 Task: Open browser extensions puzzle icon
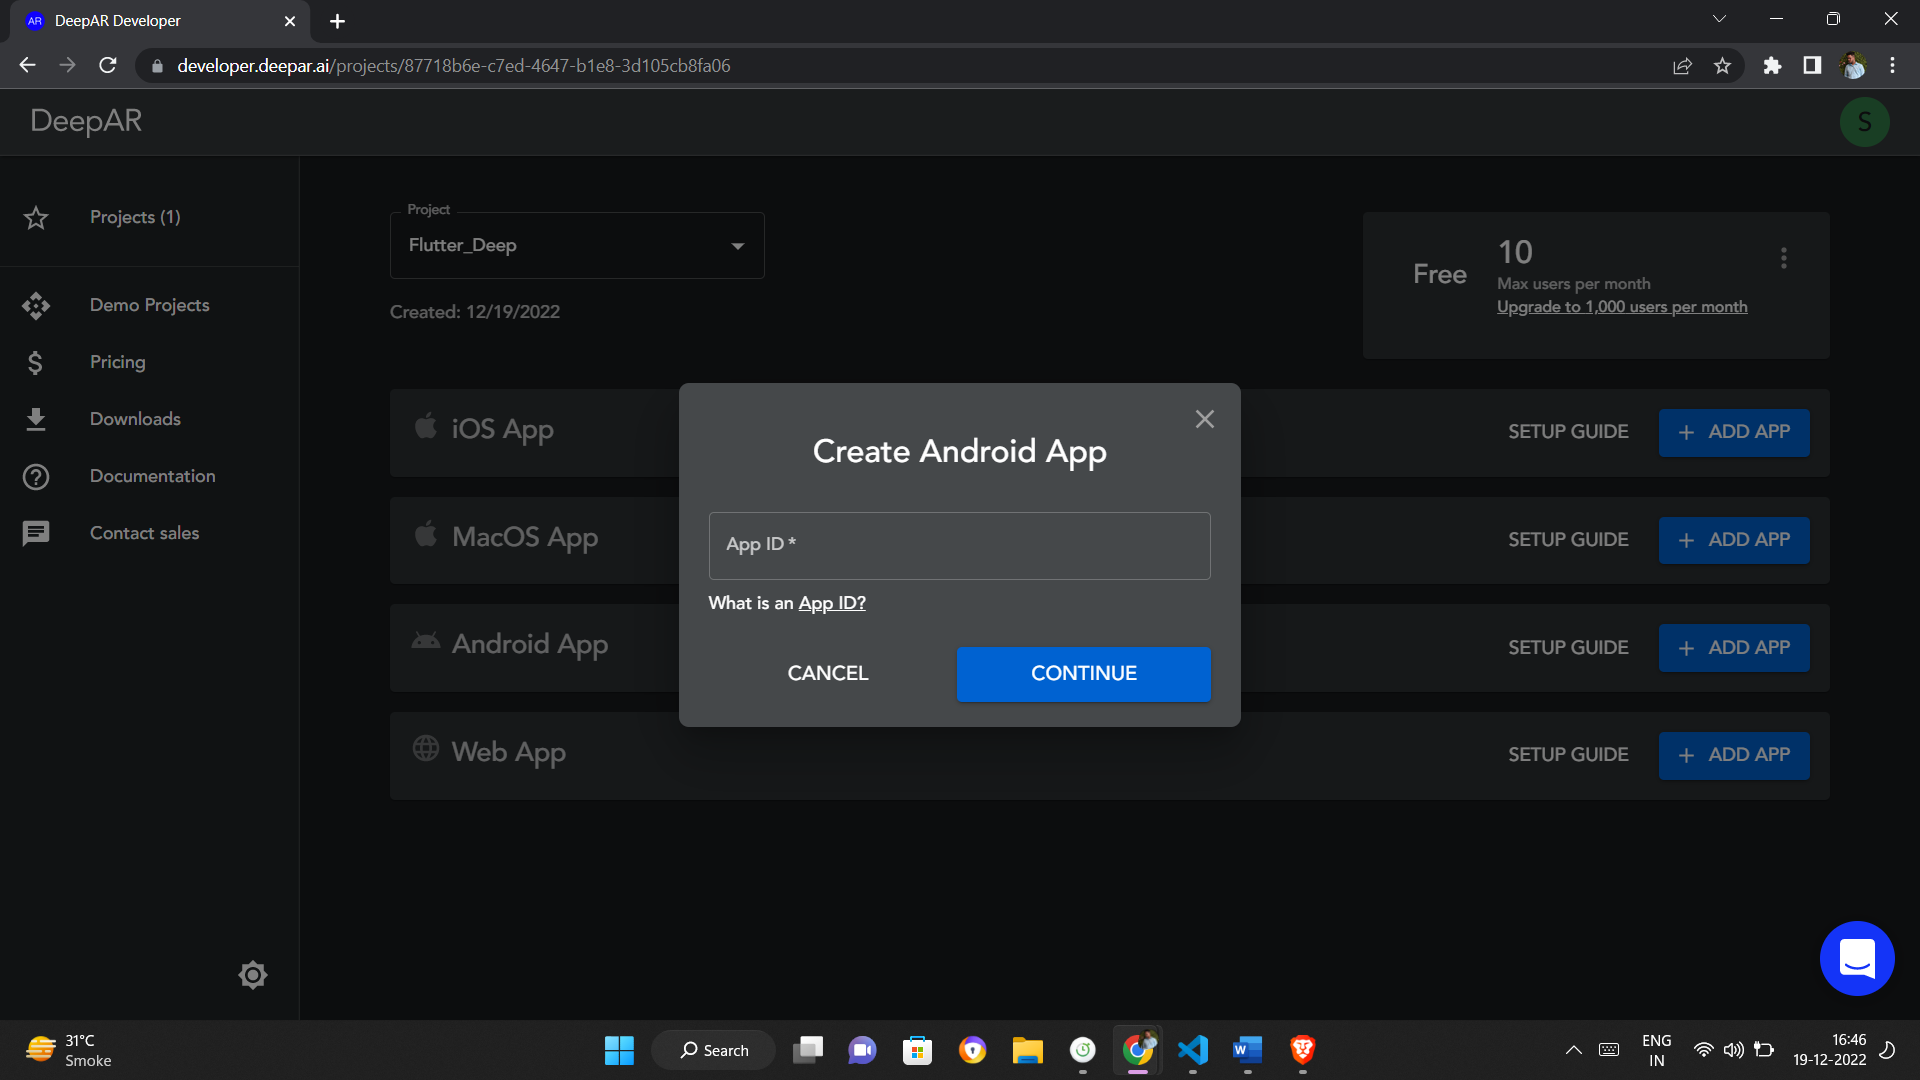coord(1772,66)
